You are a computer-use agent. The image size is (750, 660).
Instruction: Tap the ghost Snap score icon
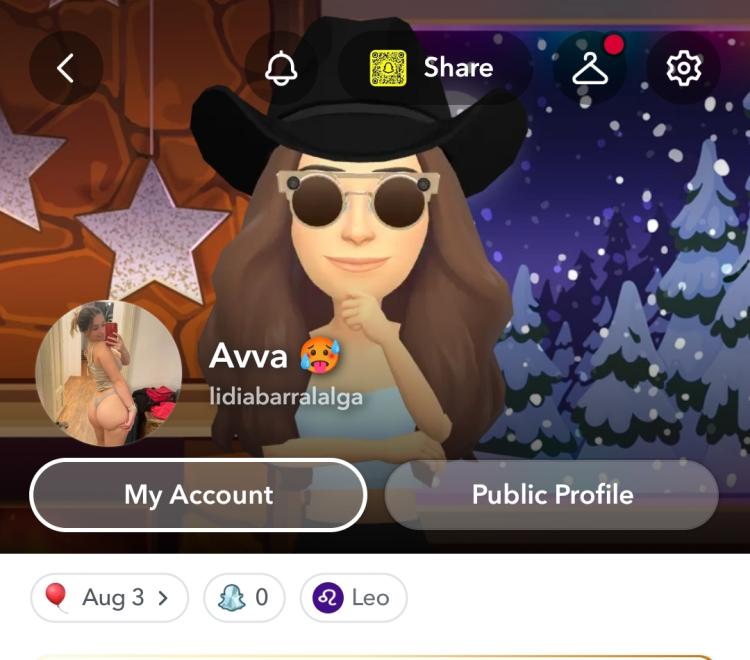click(x=232, y=597)
